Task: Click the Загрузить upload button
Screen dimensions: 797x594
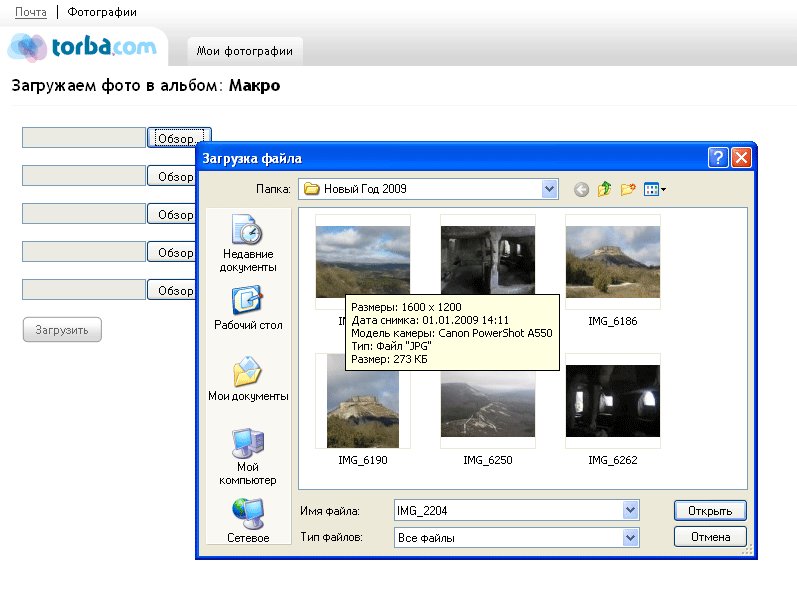Action: tap(62, 329)
